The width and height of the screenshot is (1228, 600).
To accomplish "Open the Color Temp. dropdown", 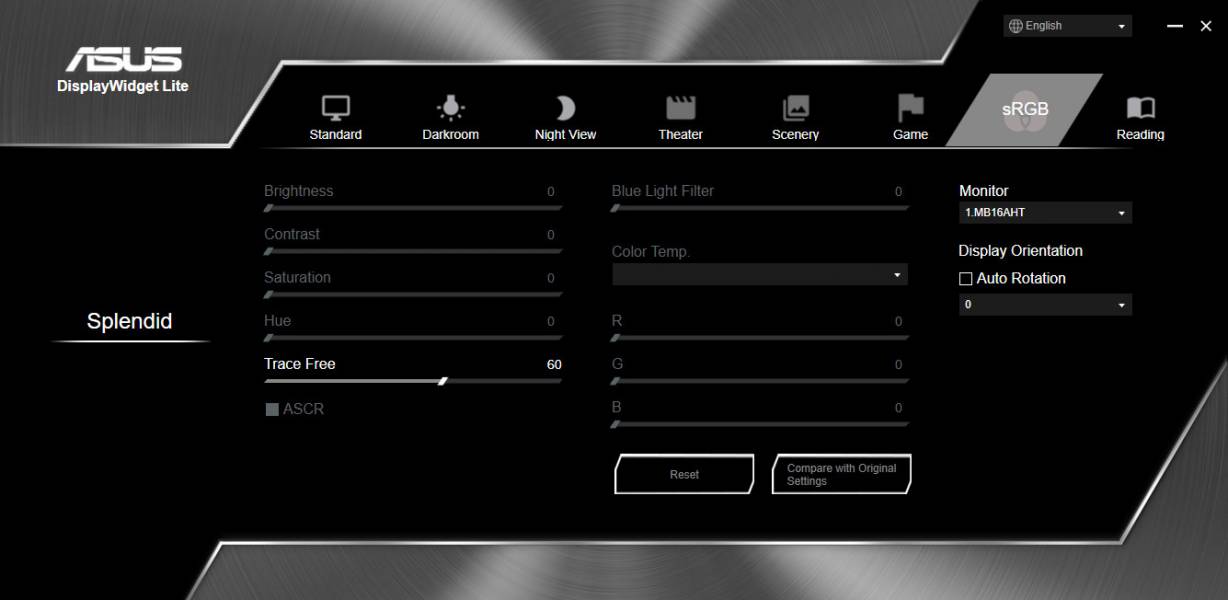I will [x=760, y=274].
